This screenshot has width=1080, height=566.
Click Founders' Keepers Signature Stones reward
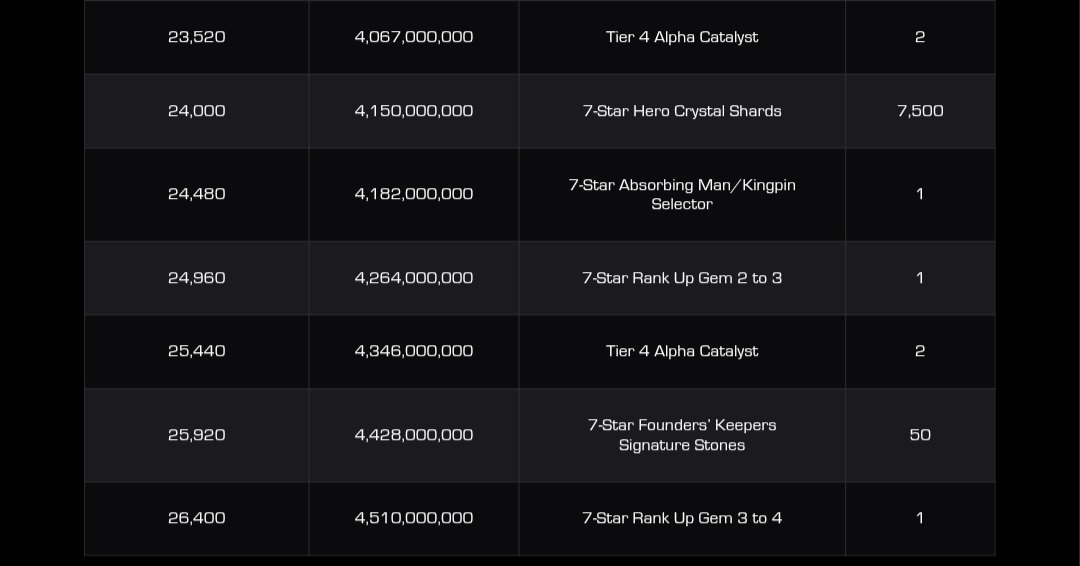(682, 435)
